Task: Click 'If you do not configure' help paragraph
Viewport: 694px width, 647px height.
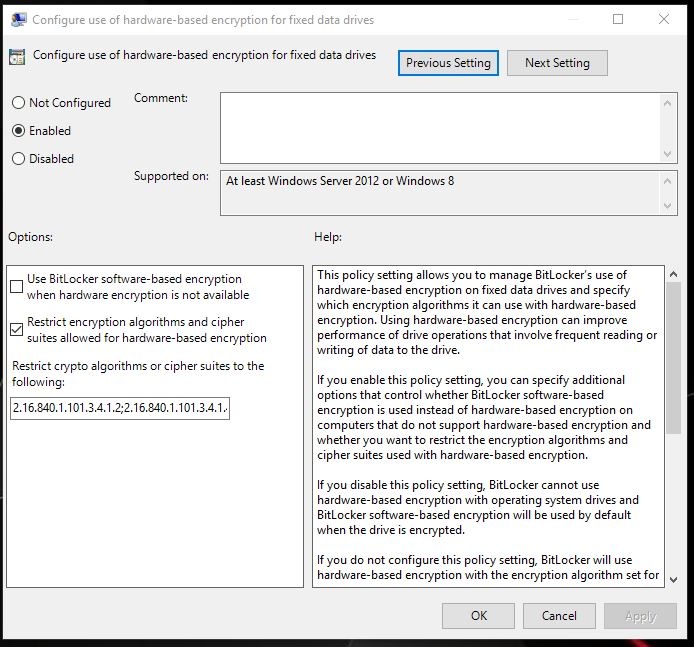Action: click(488, 567)
